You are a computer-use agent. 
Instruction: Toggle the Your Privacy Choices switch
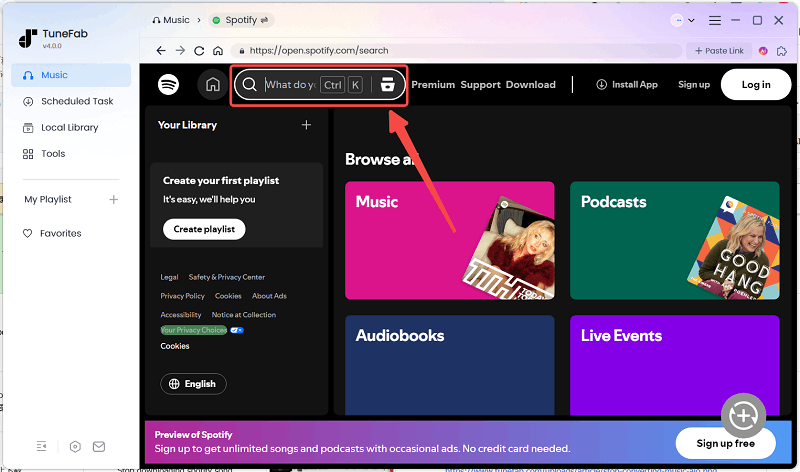237,330
